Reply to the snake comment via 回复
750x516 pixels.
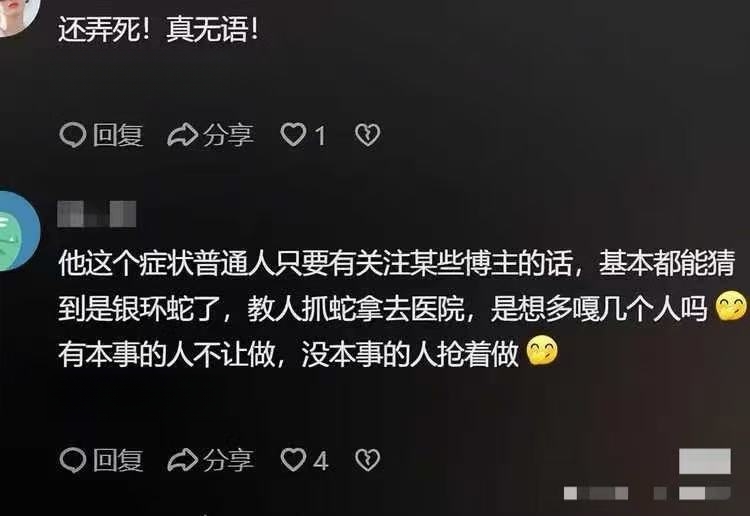coord(118,460)
